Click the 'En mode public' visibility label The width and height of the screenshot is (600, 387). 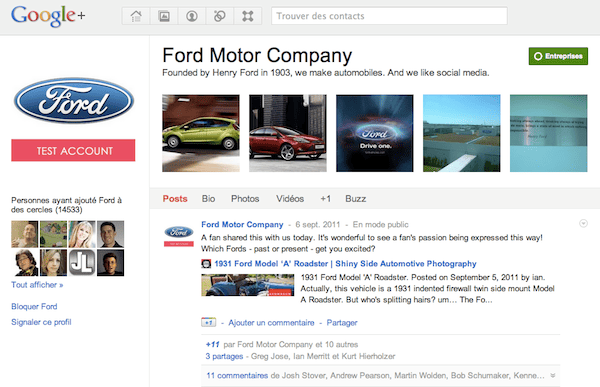[x=380, y=225]
